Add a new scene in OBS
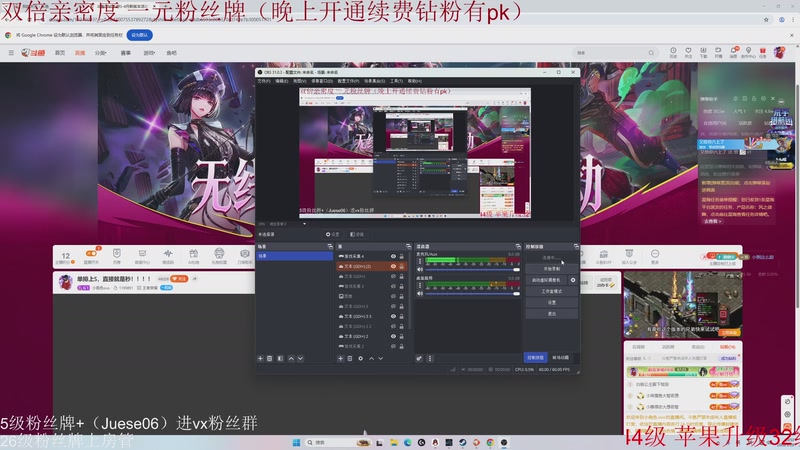The image size is (800, 450). [x=260, y=358]
